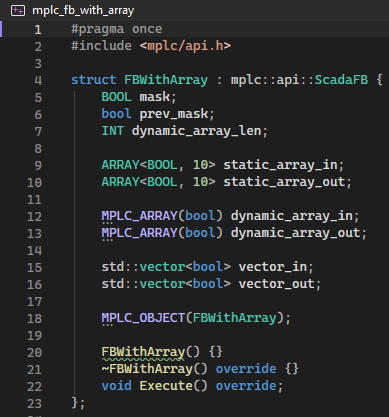Click the base class 'ScadaFB'
This screenshot has width=389, height=417.
point(341,80)
